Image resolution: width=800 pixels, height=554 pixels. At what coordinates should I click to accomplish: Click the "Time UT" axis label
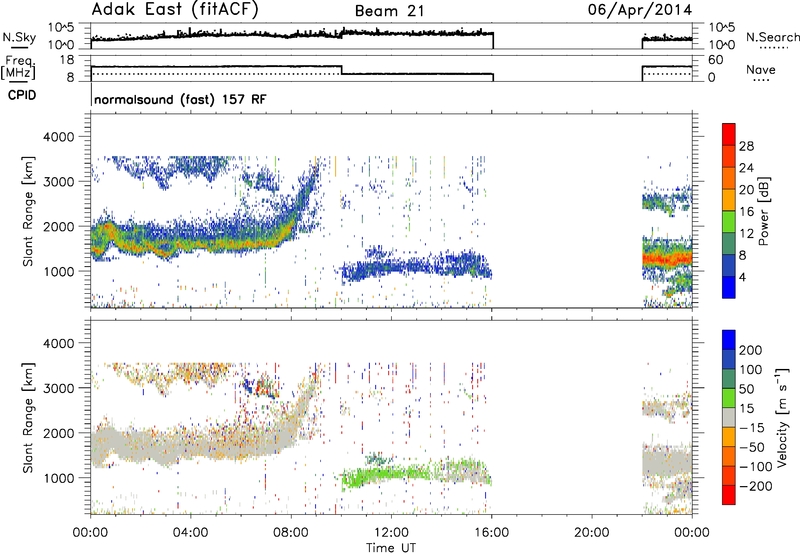391,547
